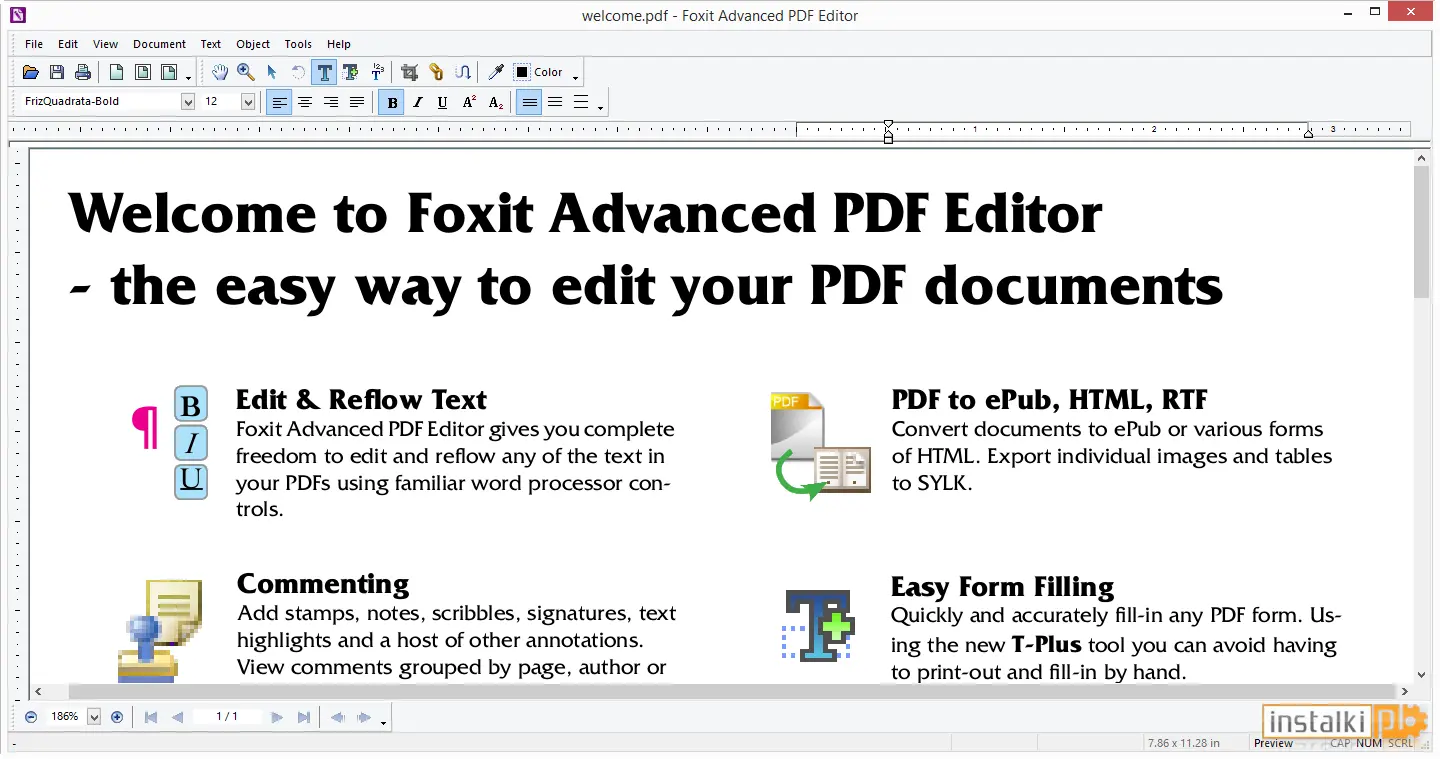Viewport: 1440px width, 759px height.
Task: Toggle Bold formatting
Action: pos(391,102)
